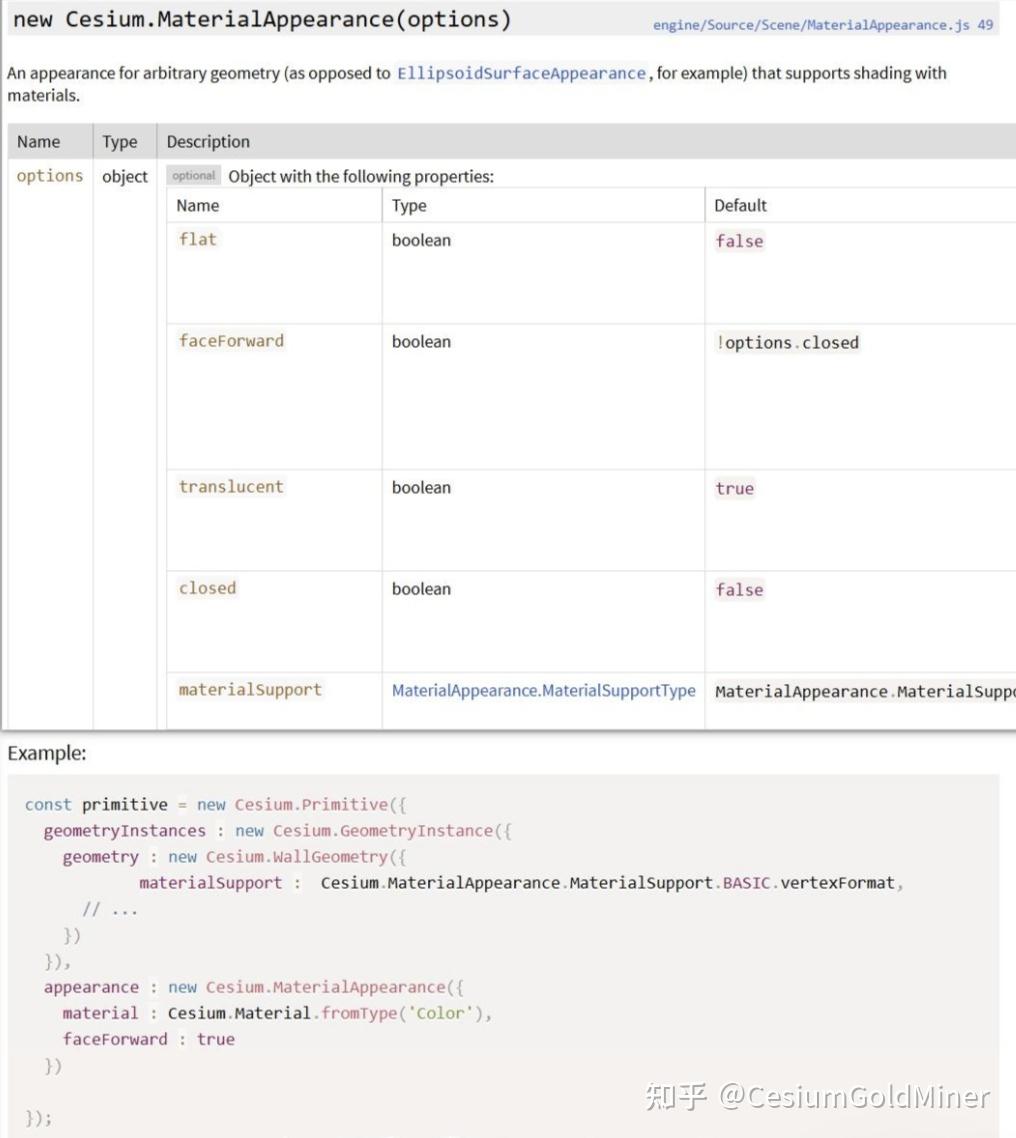Click the 'Description' column header
The height and width of the screenshot is (1138, 1016).
(208, 142)
